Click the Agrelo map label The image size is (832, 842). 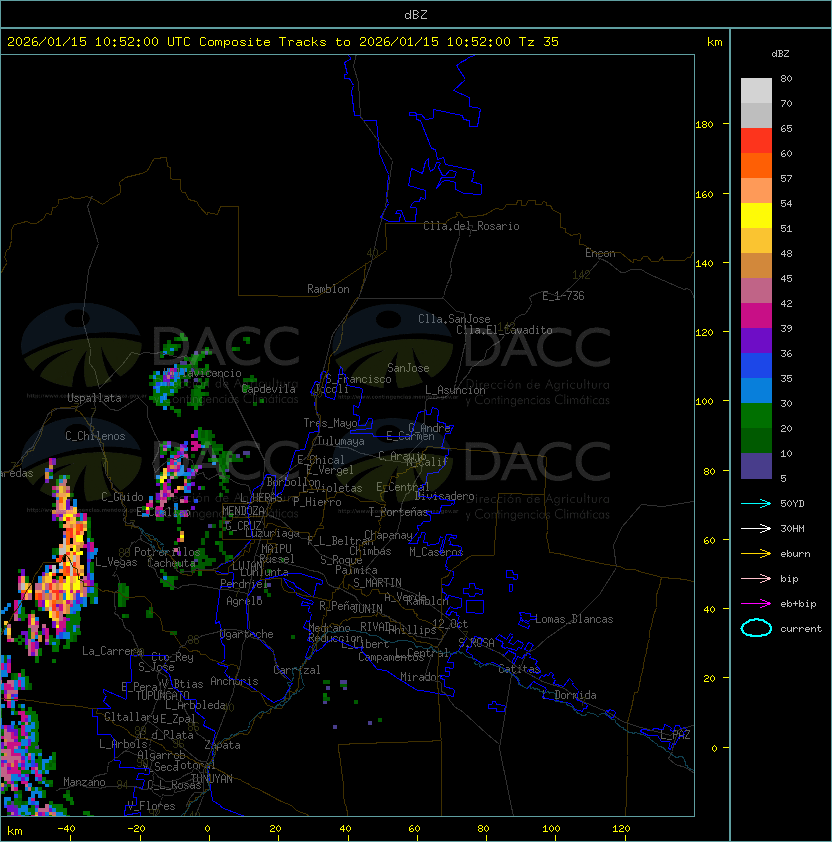point(244,601)
